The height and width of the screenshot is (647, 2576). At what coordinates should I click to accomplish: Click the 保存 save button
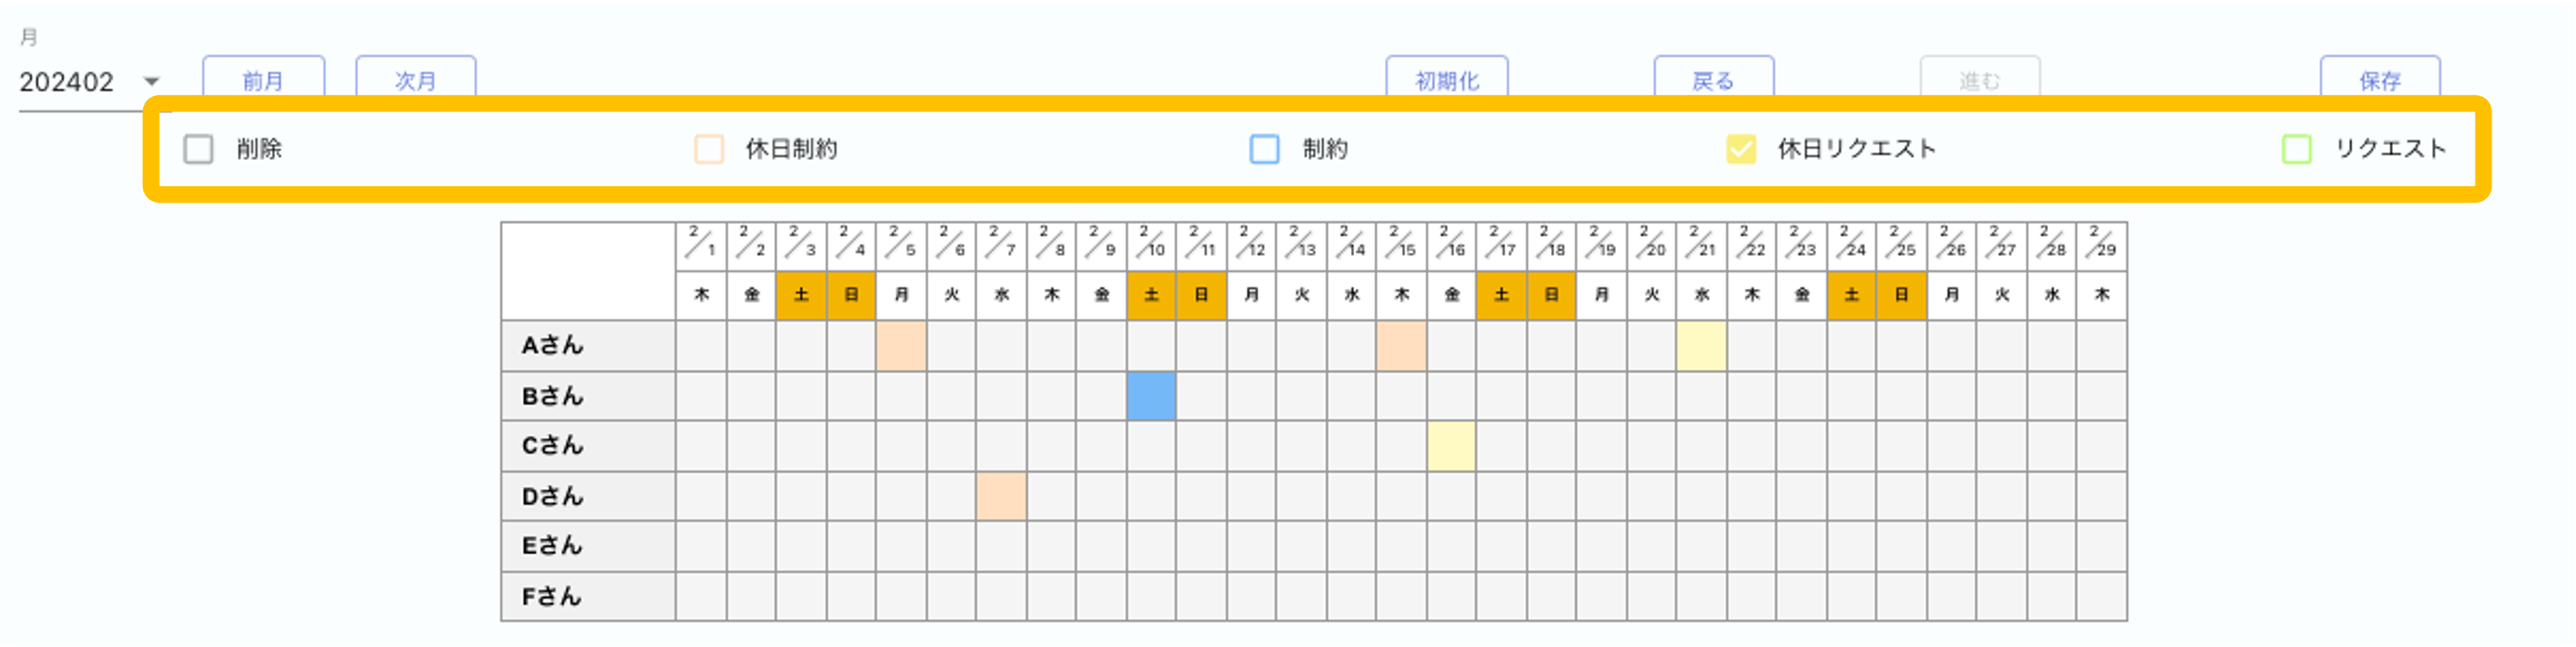click(2379, 79)
